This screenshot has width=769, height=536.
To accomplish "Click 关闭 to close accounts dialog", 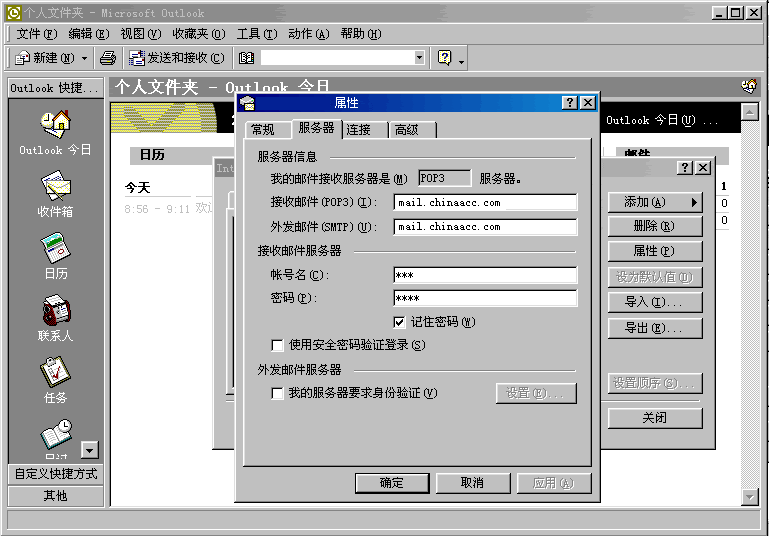I will tap(655, 418).
